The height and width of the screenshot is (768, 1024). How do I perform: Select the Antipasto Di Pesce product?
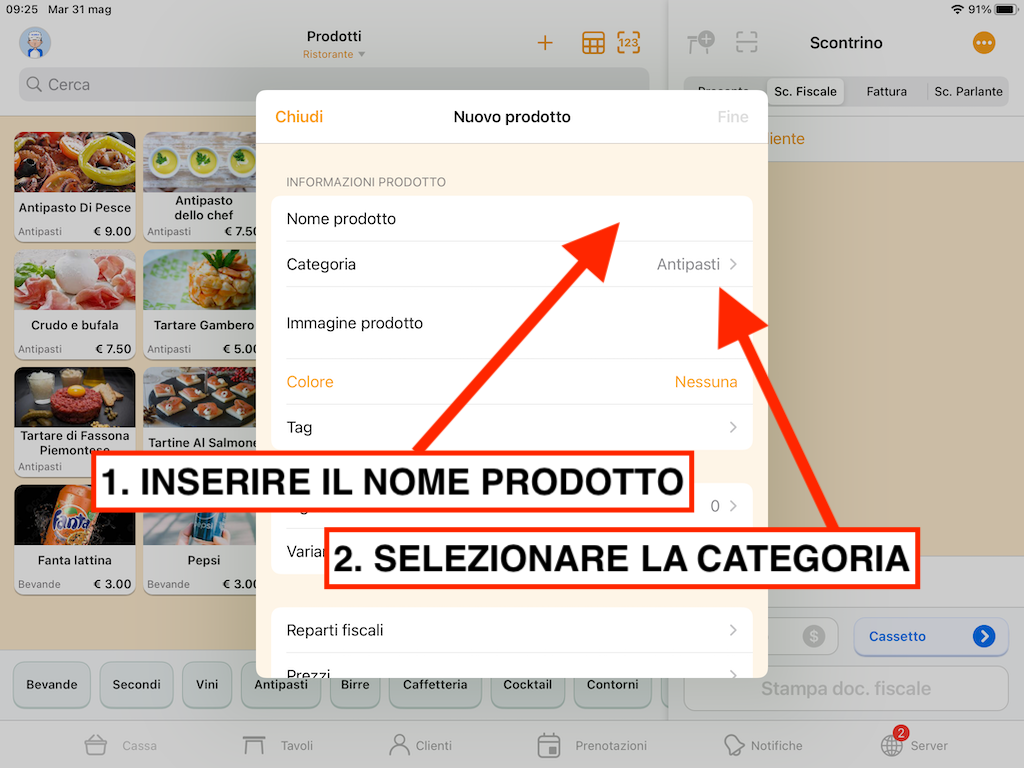click(x=74, y=187)
